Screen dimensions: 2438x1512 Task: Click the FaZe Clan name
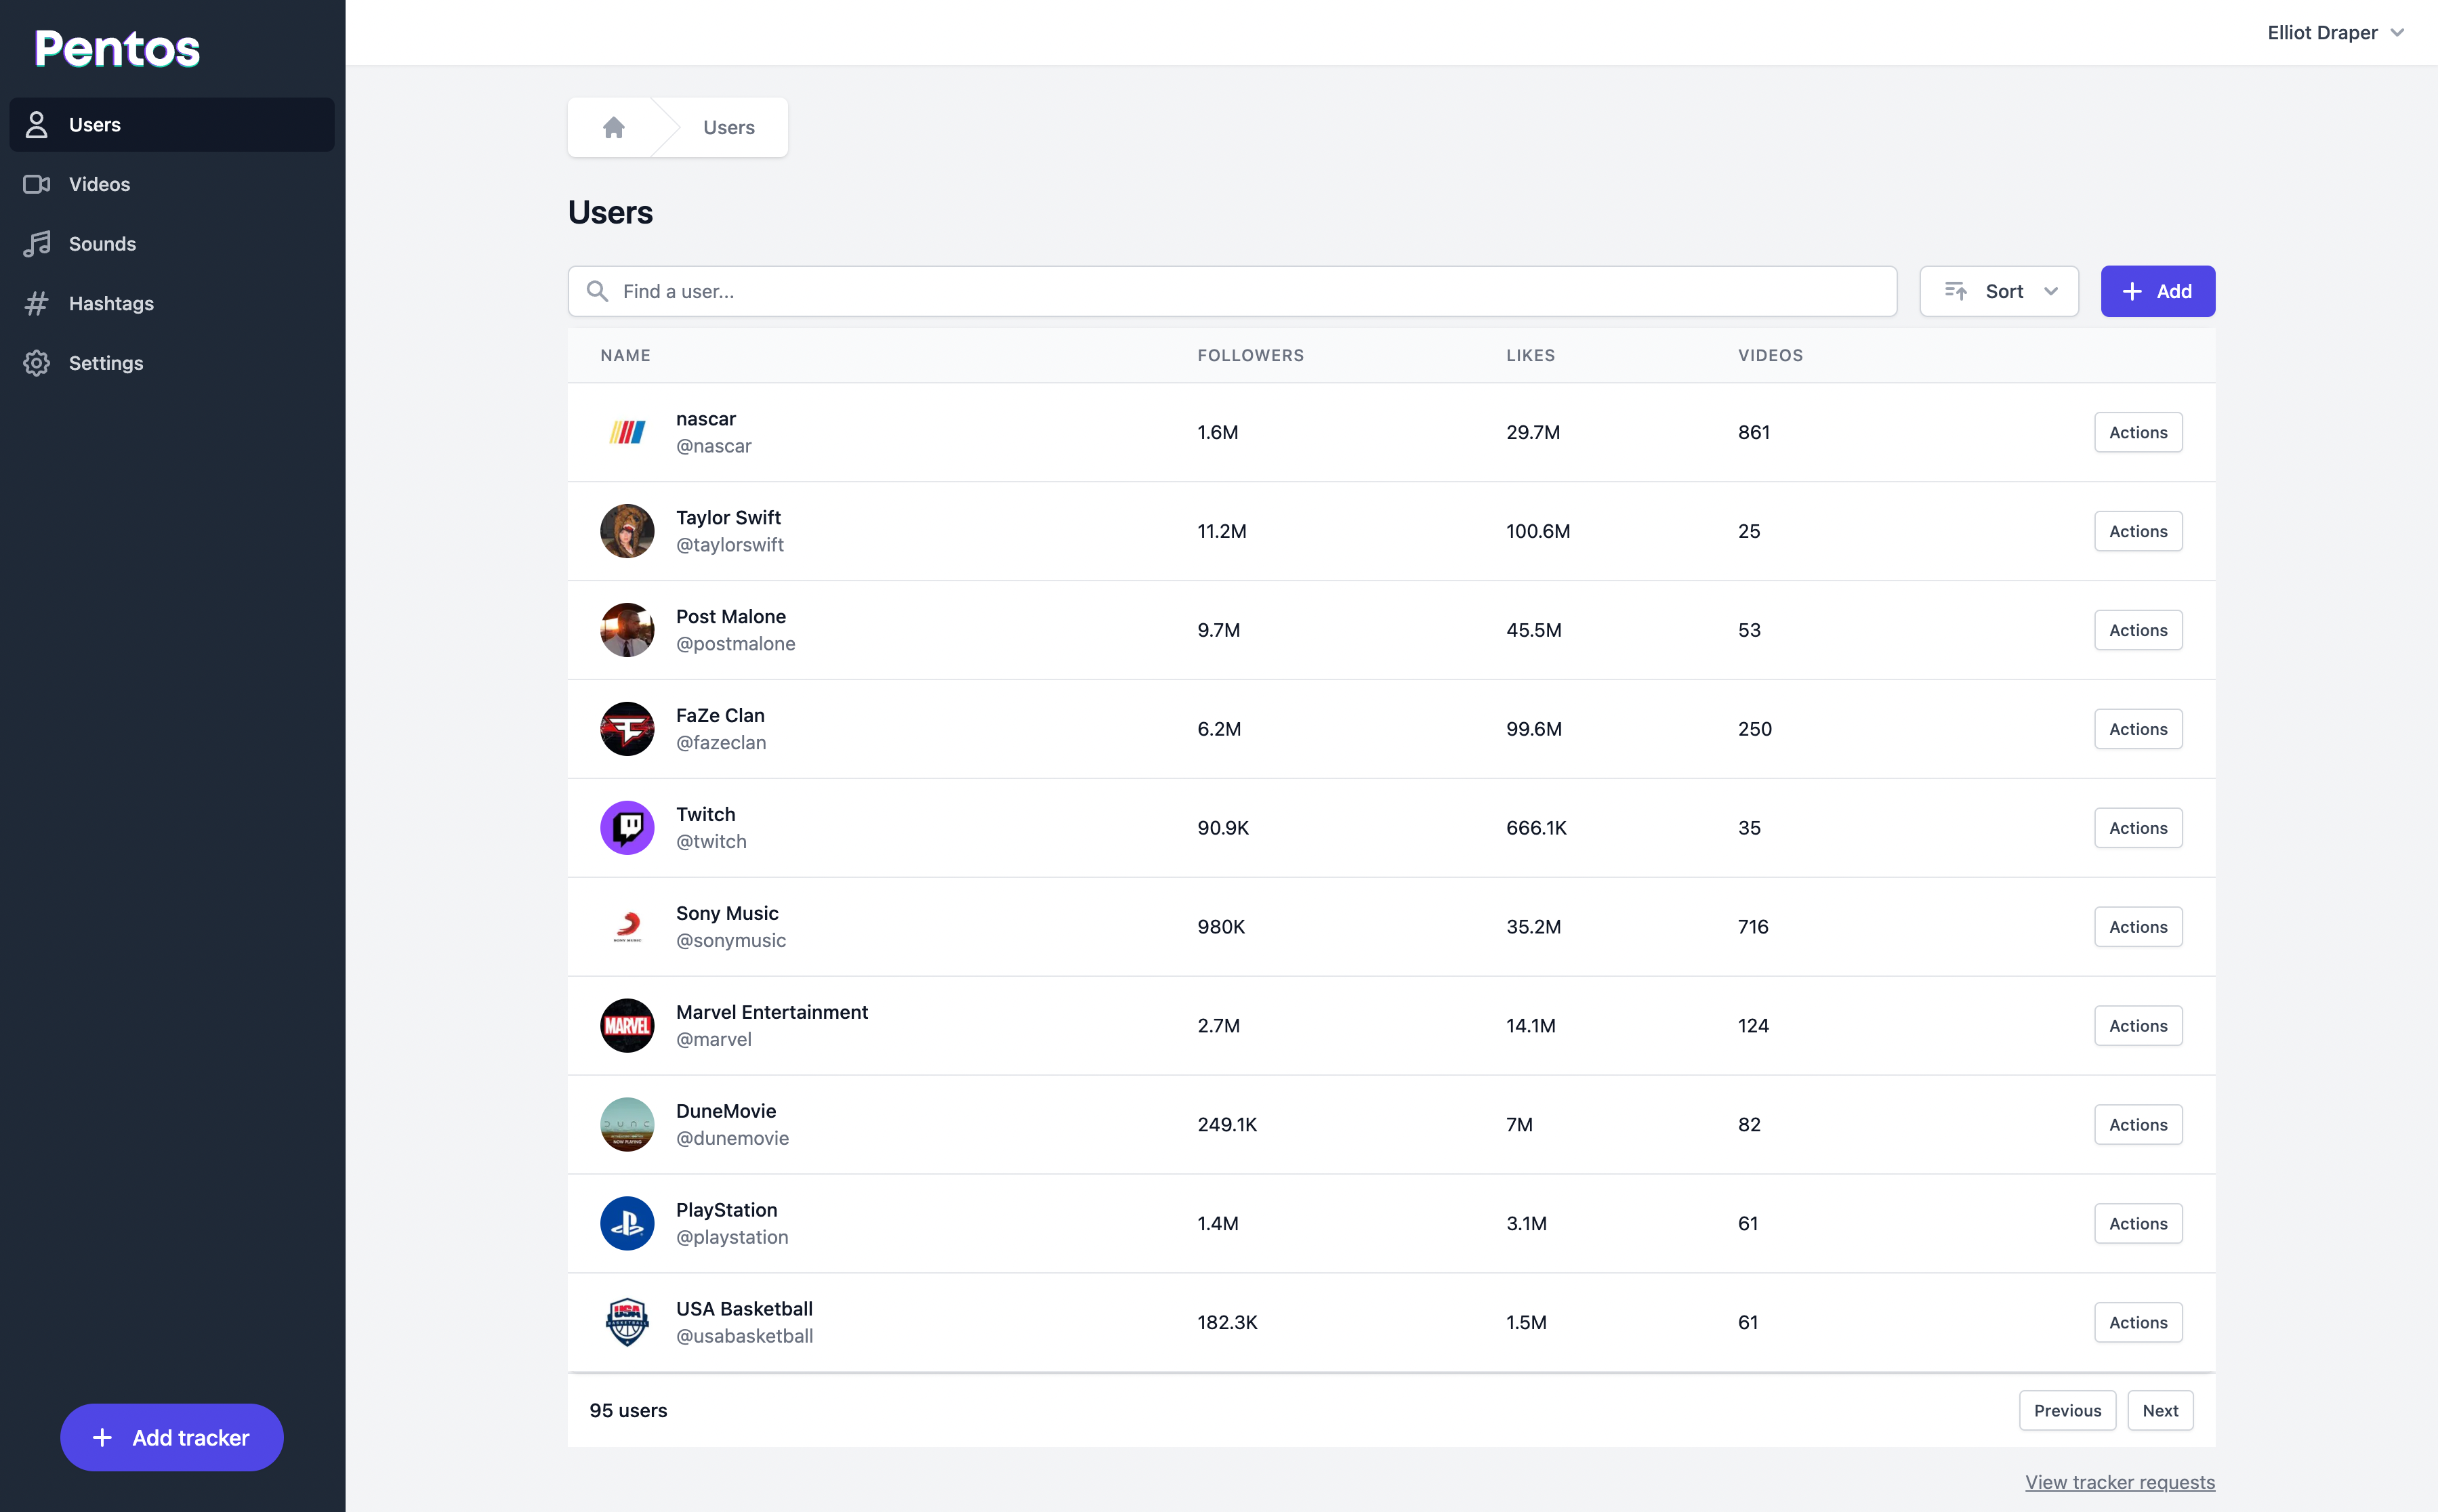pyautogui.click(x=720, y=715)
